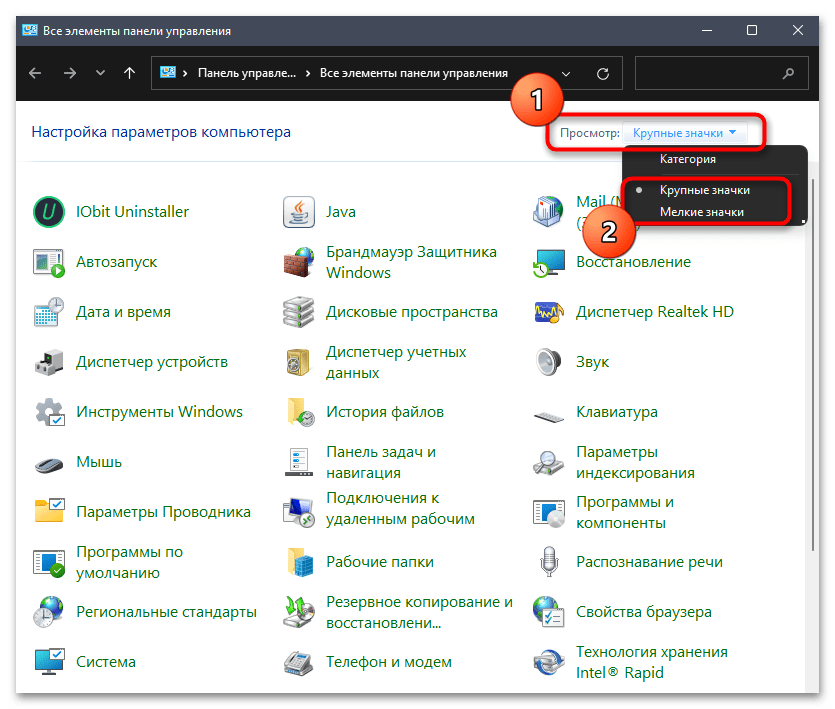Expand the 'Крупные значки' view dropdown
Image resolution: width=835 pixels, height=709 pixels.
pyautogui.click(x=685, y=133)
